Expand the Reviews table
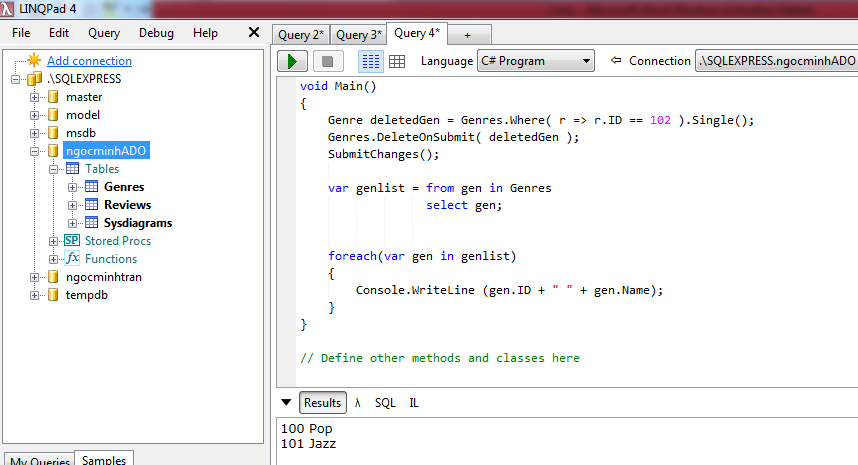The height and width of the screenshot is (465, 858). pos(72,206)
